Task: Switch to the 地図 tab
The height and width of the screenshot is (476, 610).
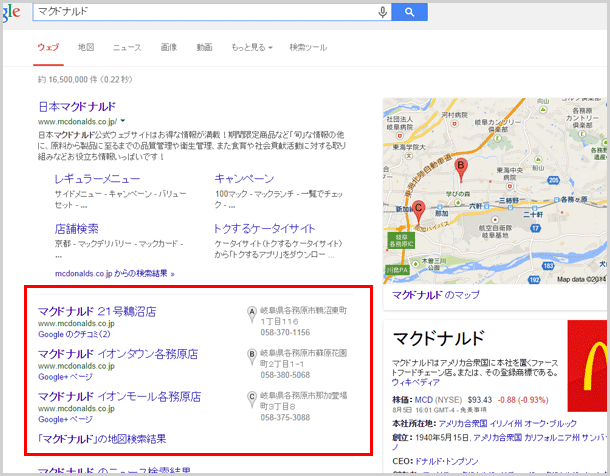Action: [x=86, y=47]
